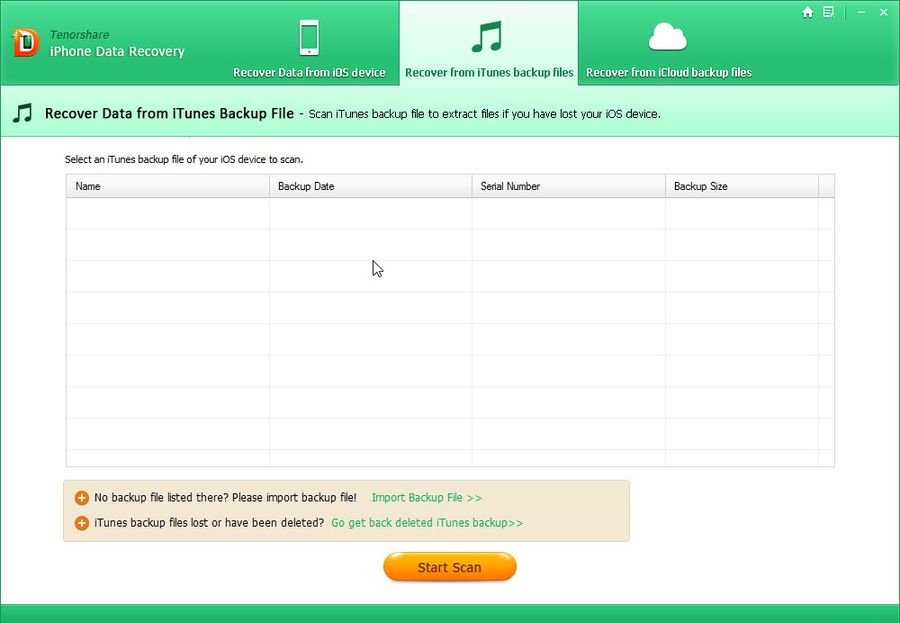Click the iCloud cloud icon
Image resolution: width=900 pixels, height=623 pixels.
[x=668, y=37]
